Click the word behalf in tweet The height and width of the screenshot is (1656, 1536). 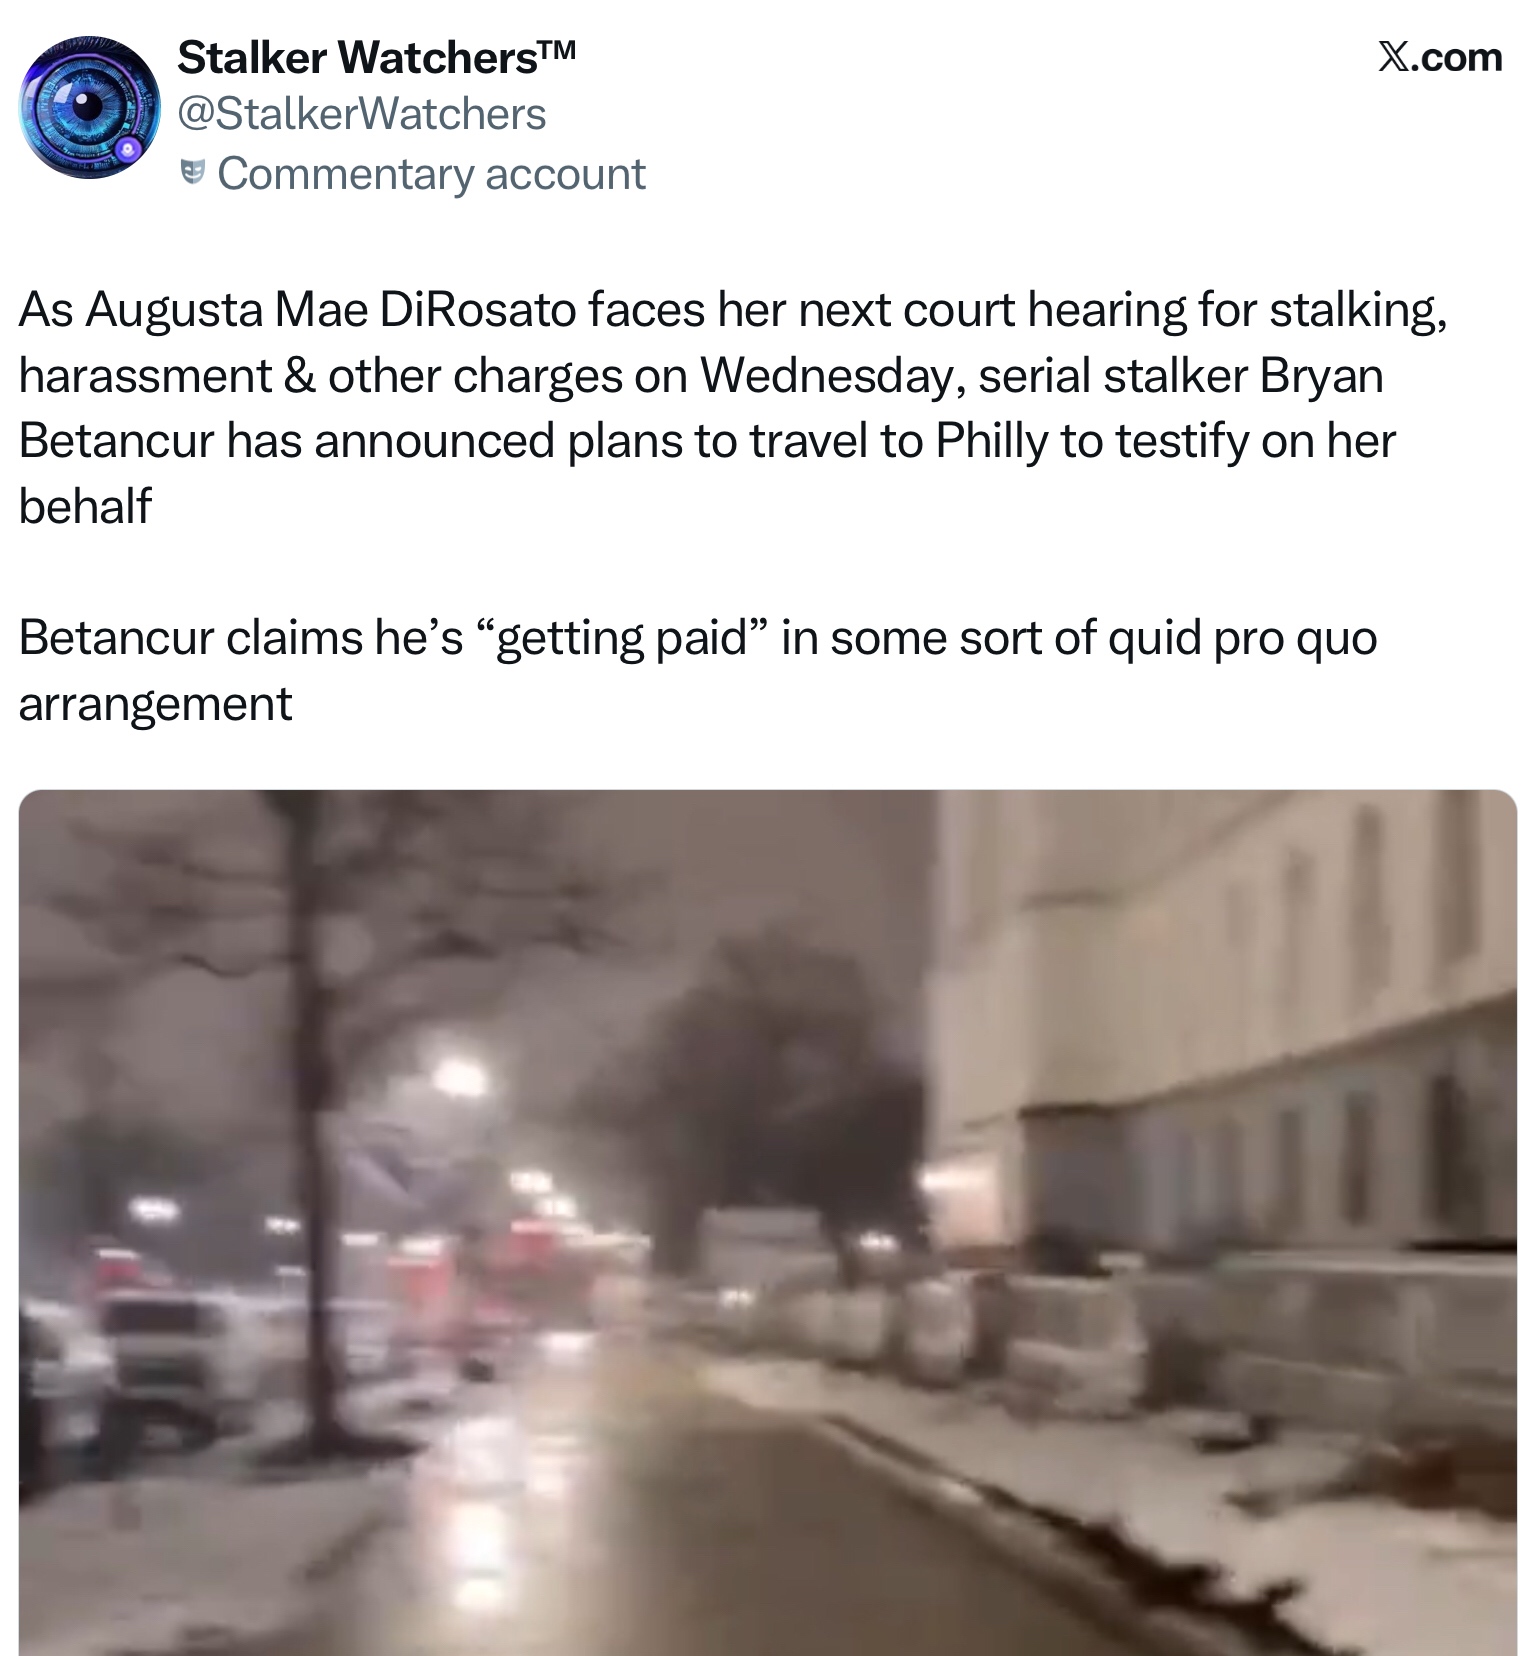pyautogui.click(x=85, y=506)
